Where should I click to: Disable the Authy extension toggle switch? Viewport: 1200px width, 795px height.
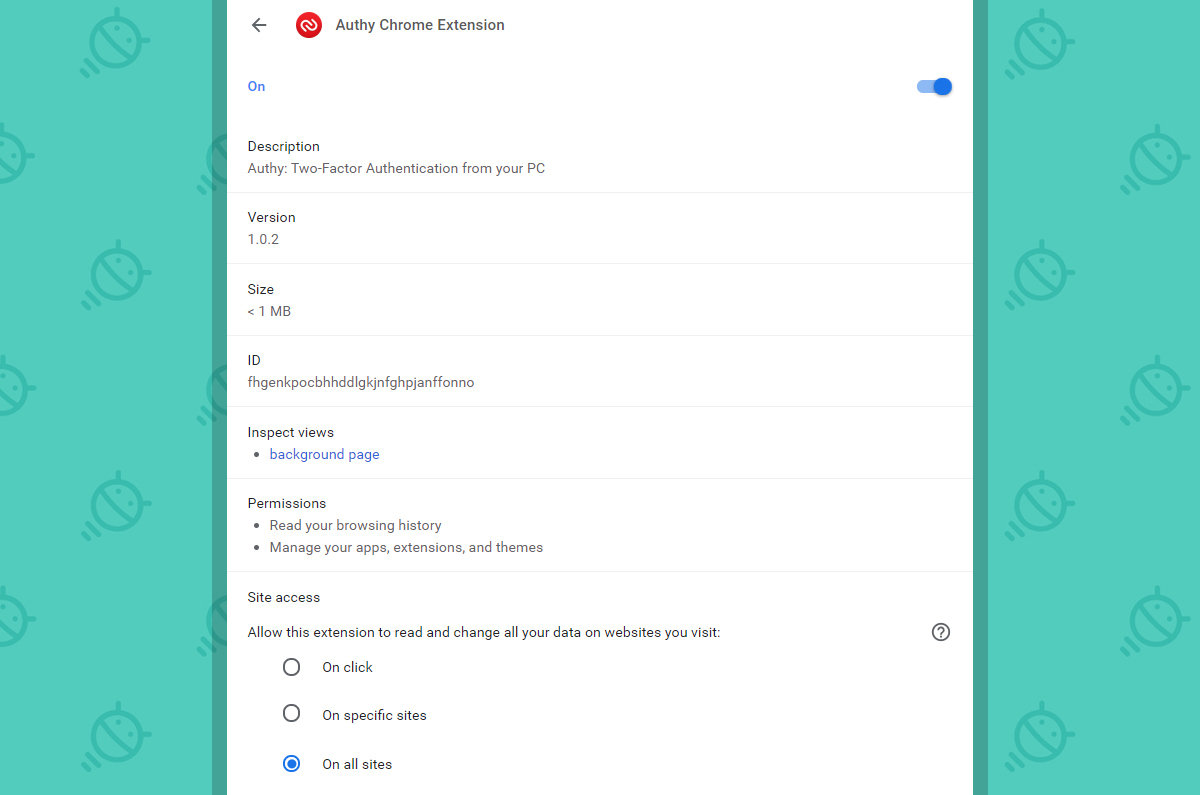935,87
